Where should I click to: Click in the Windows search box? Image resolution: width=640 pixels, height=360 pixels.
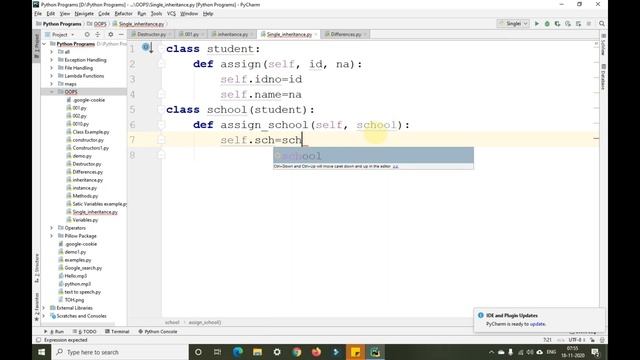pos(120,352)
